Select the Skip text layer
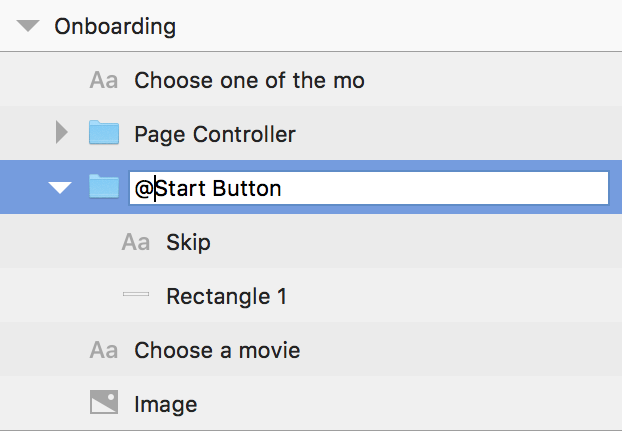 pos(311,241)
